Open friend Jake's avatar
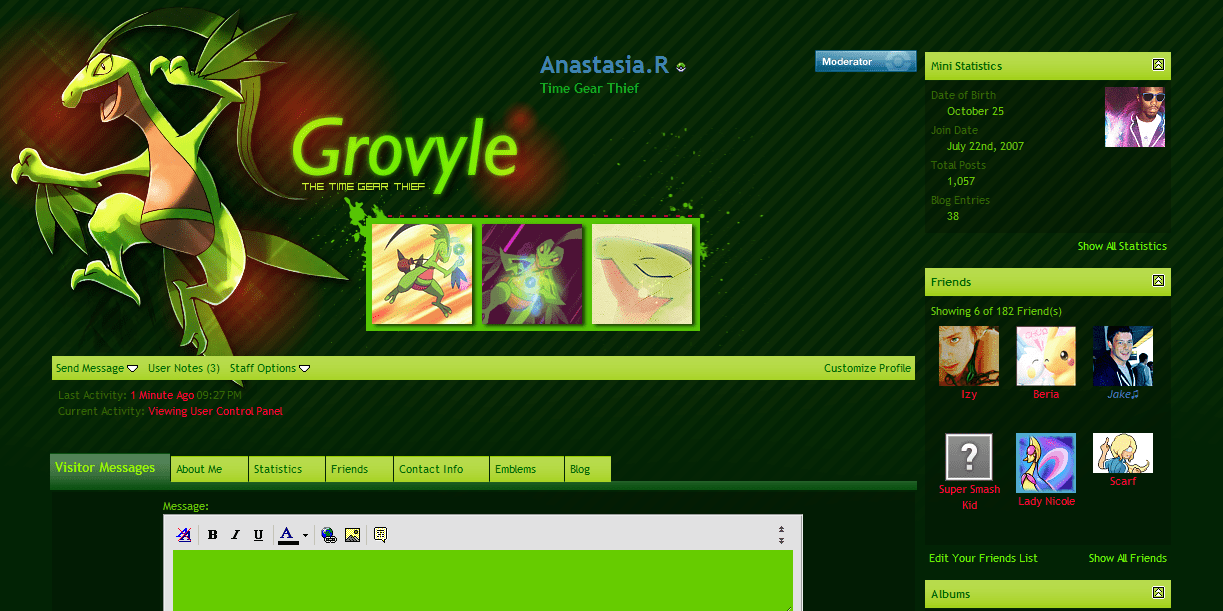1223x611 pixels. click(1123, 356)
